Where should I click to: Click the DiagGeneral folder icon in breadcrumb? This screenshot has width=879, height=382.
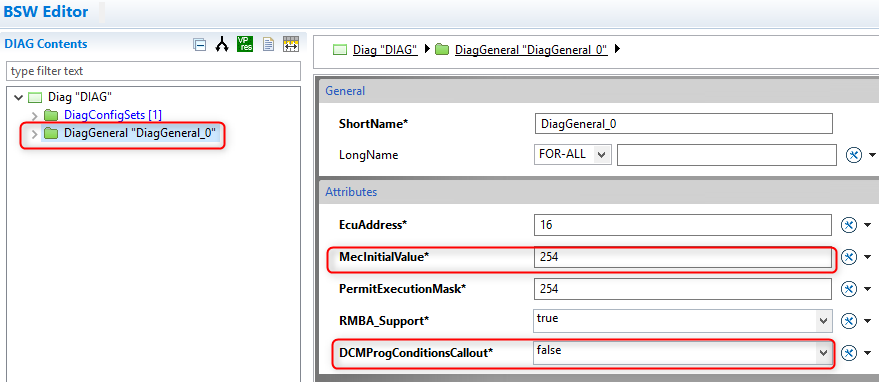pos(442,49)
